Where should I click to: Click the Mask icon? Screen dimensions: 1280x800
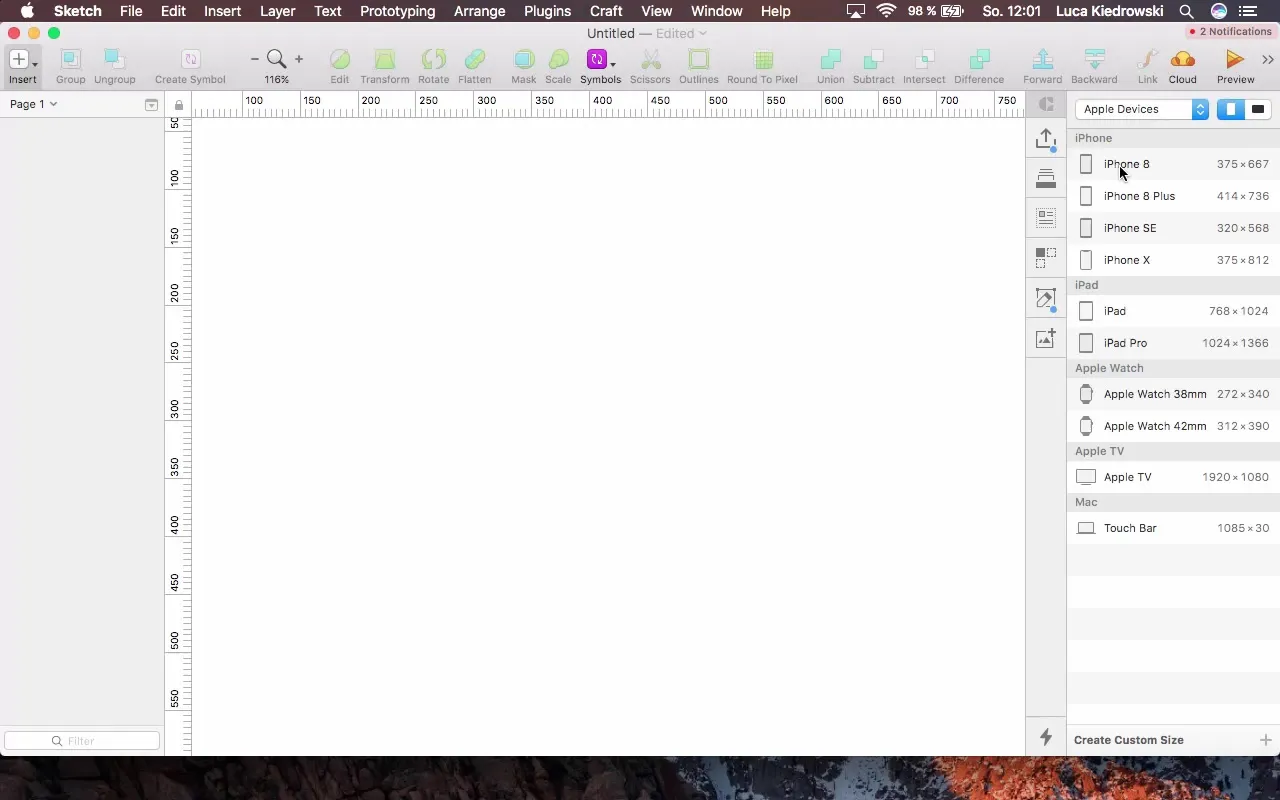[523, 60]
